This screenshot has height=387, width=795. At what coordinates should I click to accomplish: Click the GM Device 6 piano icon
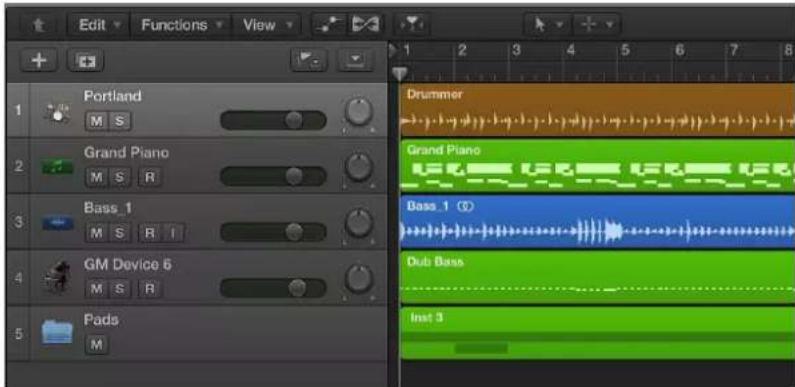(x=57, y=277)
